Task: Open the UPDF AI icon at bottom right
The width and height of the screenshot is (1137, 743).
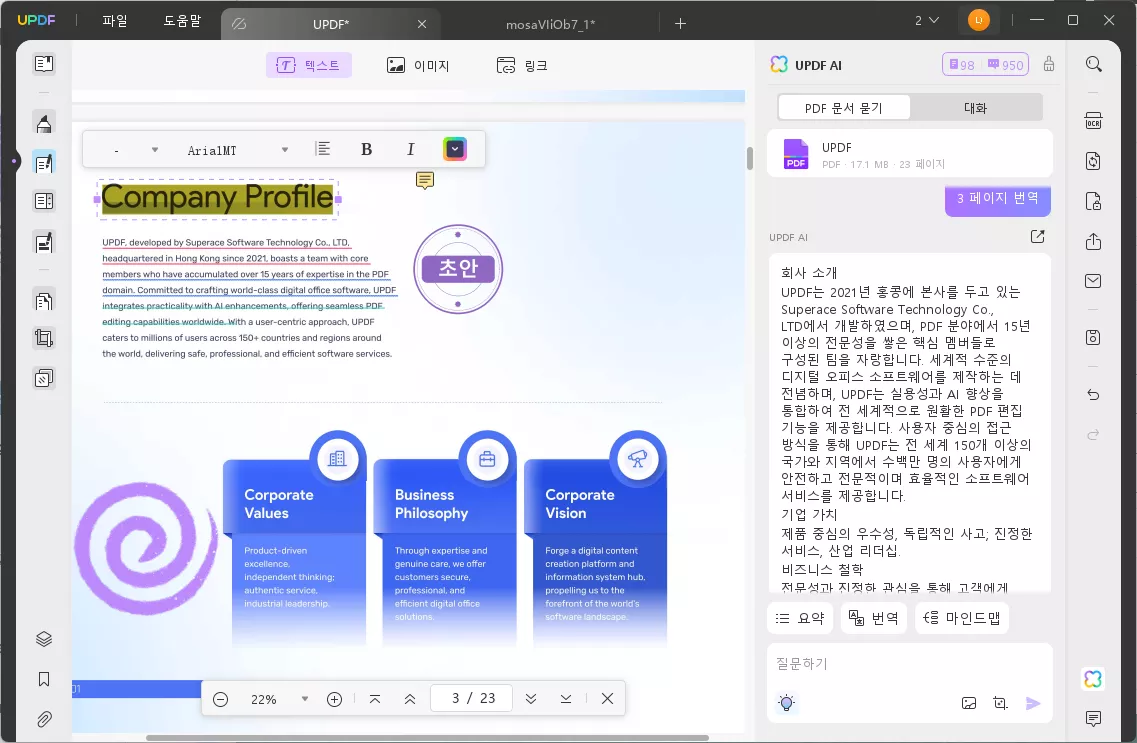Action: pos(1092,679)
